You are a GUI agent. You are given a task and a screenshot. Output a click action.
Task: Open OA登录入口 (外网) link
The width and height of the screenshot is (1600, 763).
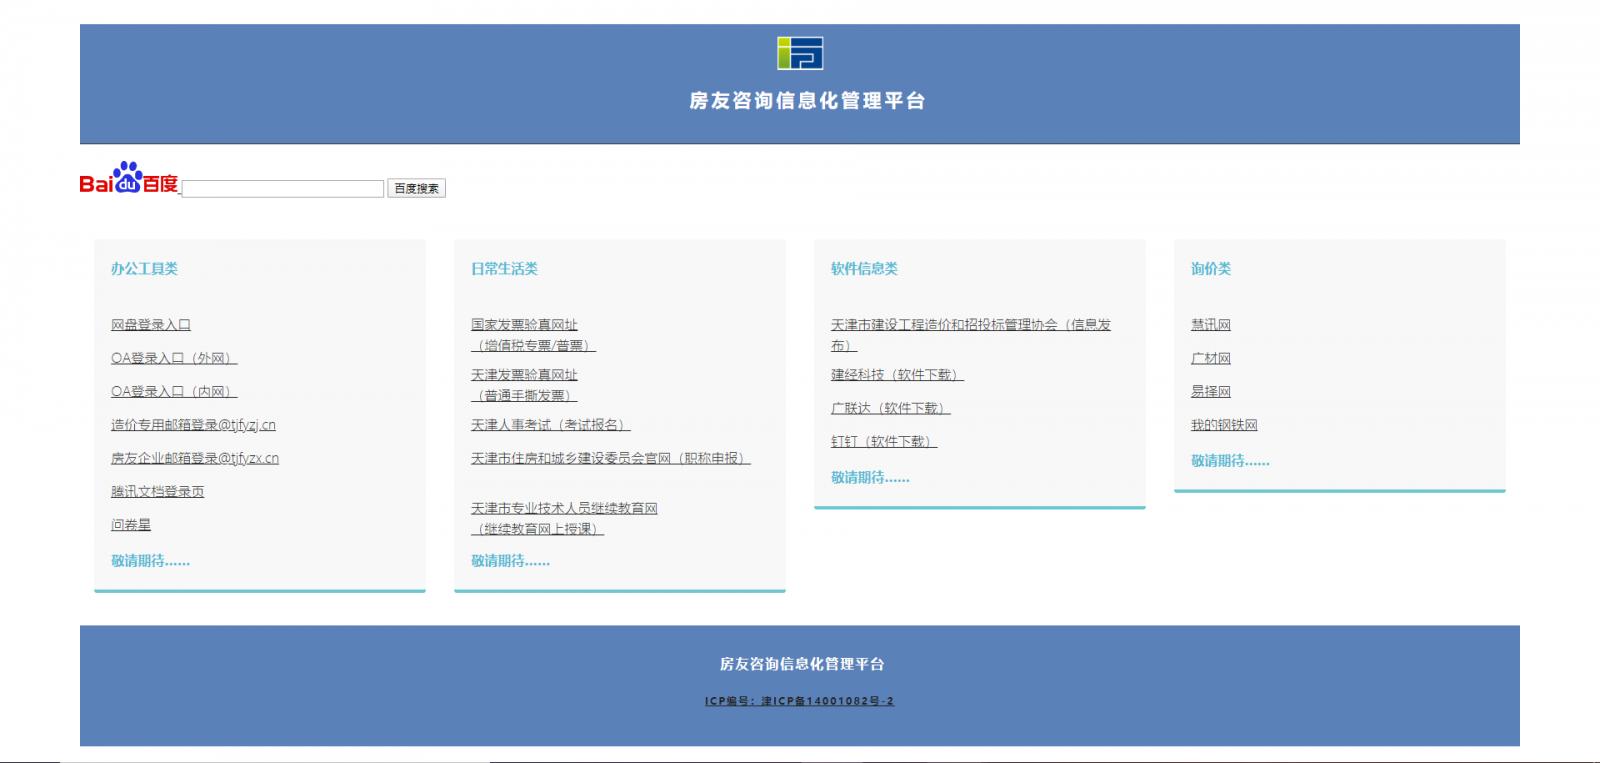[x=173, y=358]
